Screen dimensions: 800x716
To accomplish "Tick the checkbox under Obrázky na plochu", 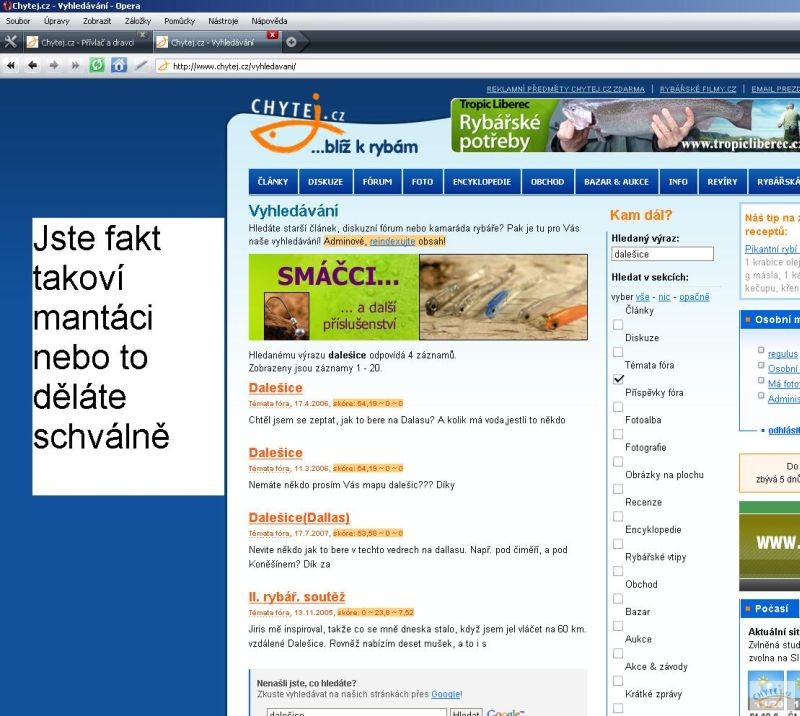I will (x=618, y=489).
